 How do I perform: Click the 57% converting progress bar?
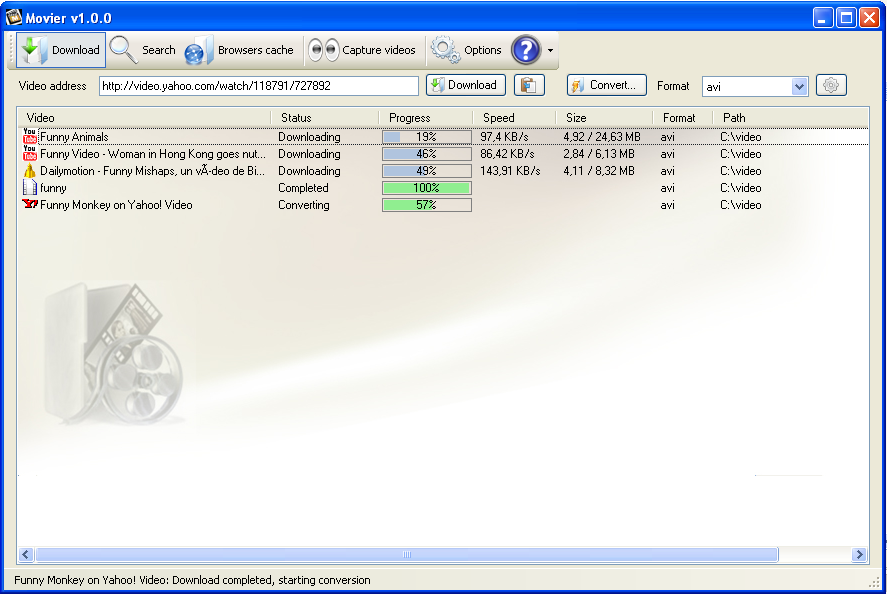pos(427,205)
